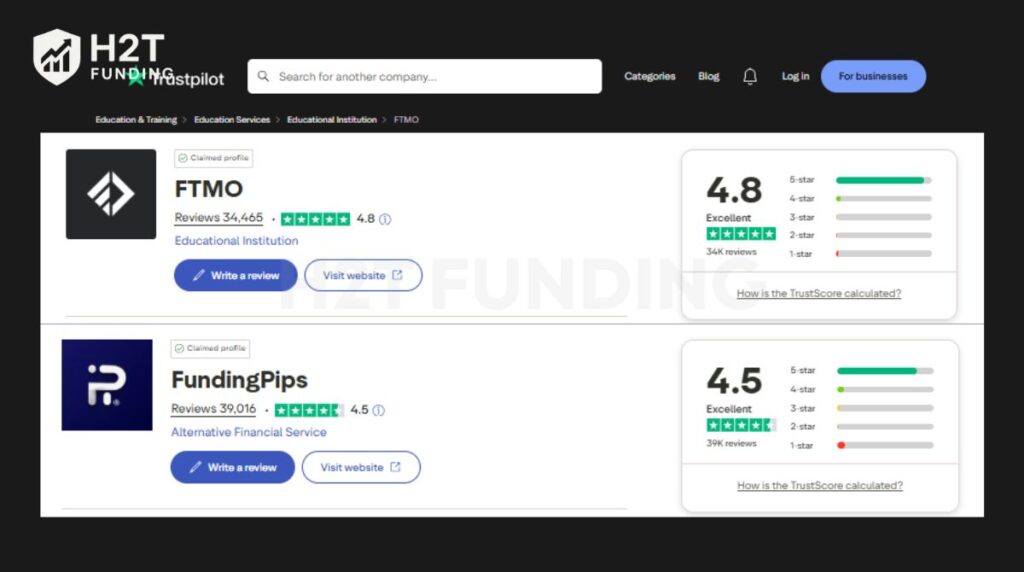Click the FundingPips Claimed profile badge
Screen dimensions: 1024x572
pyautogui.click(x=210, y=349)
